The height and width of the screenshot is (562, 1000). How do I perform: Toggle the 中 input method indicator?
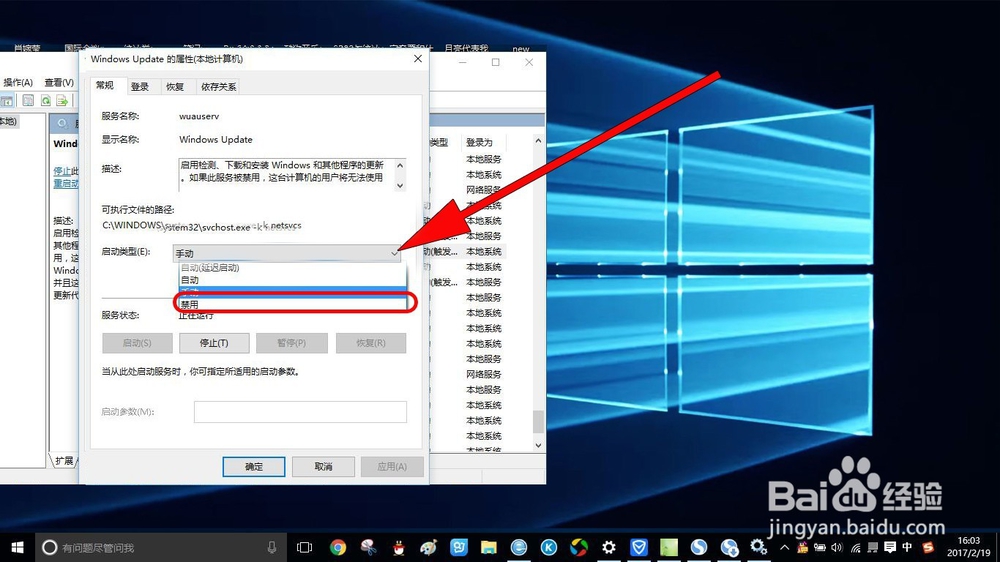point(907,547)
